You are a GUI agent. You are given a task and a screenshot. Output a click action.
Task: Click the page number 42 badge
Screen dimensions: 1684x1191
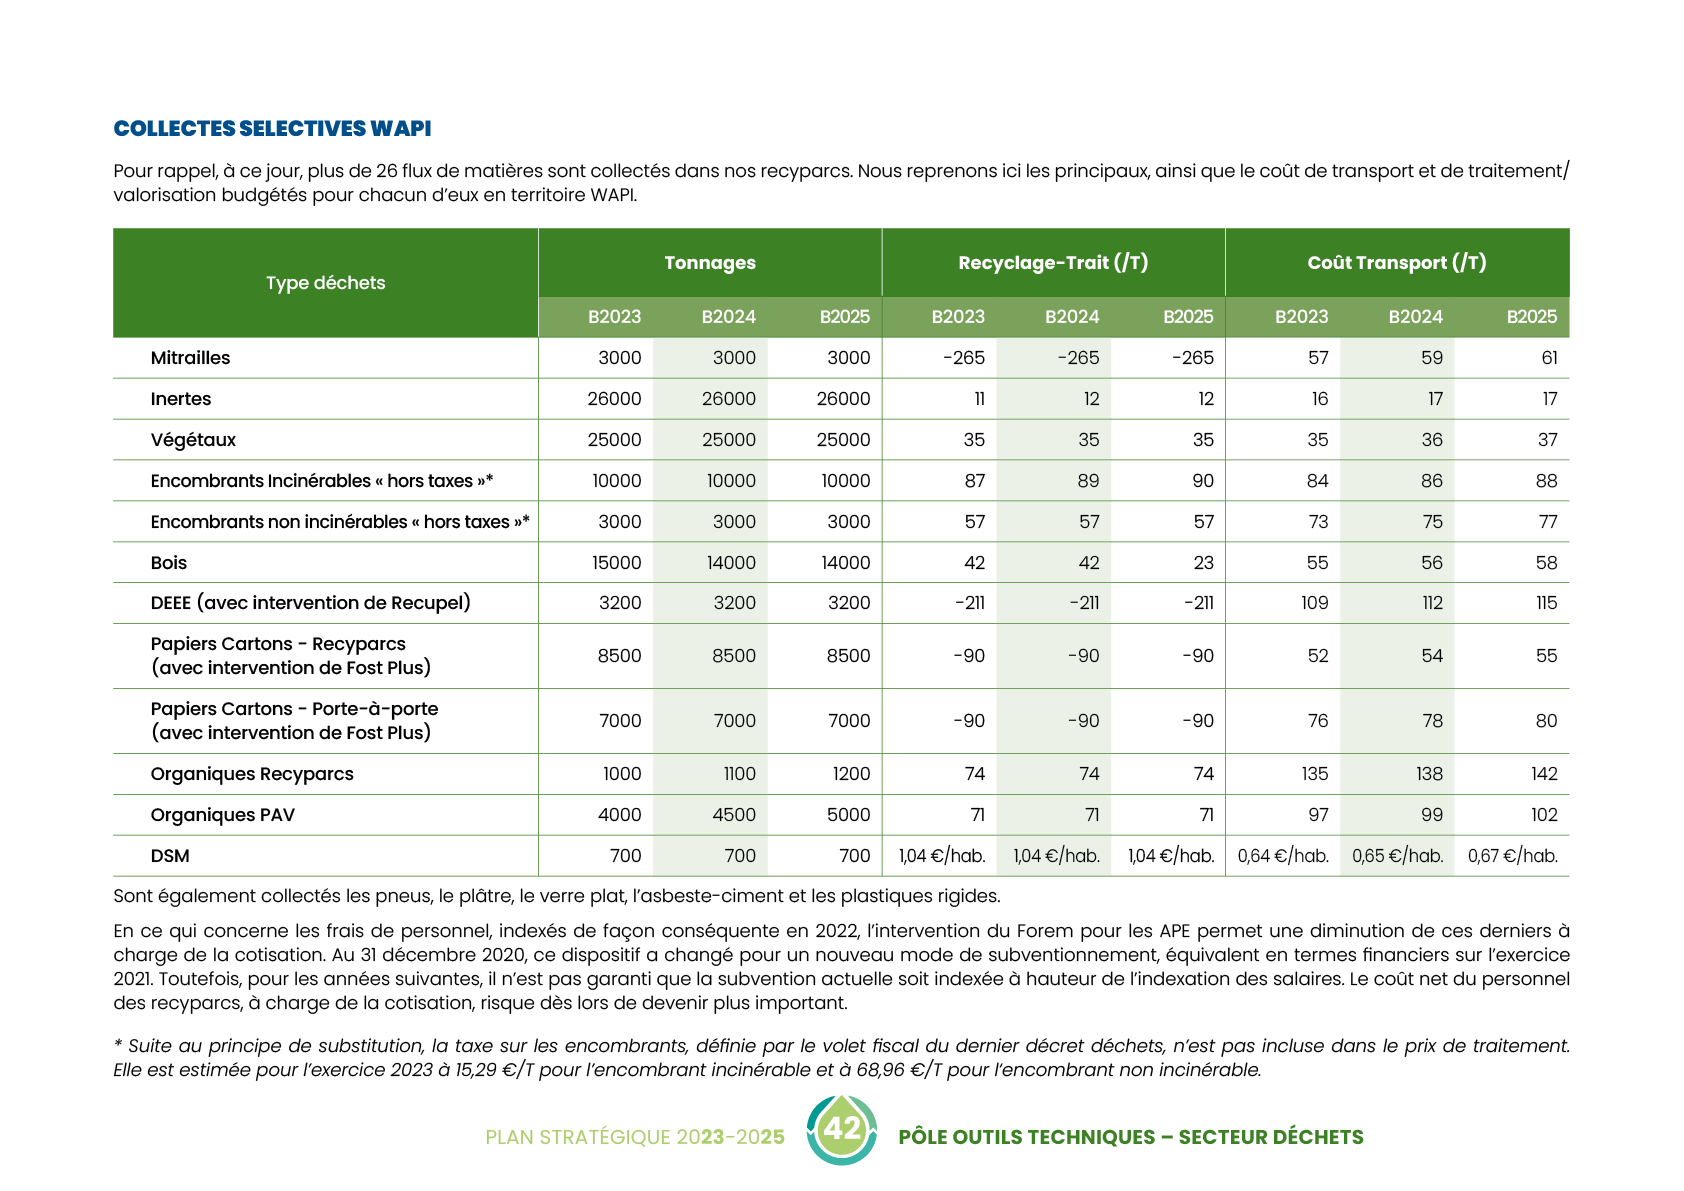842,1130
